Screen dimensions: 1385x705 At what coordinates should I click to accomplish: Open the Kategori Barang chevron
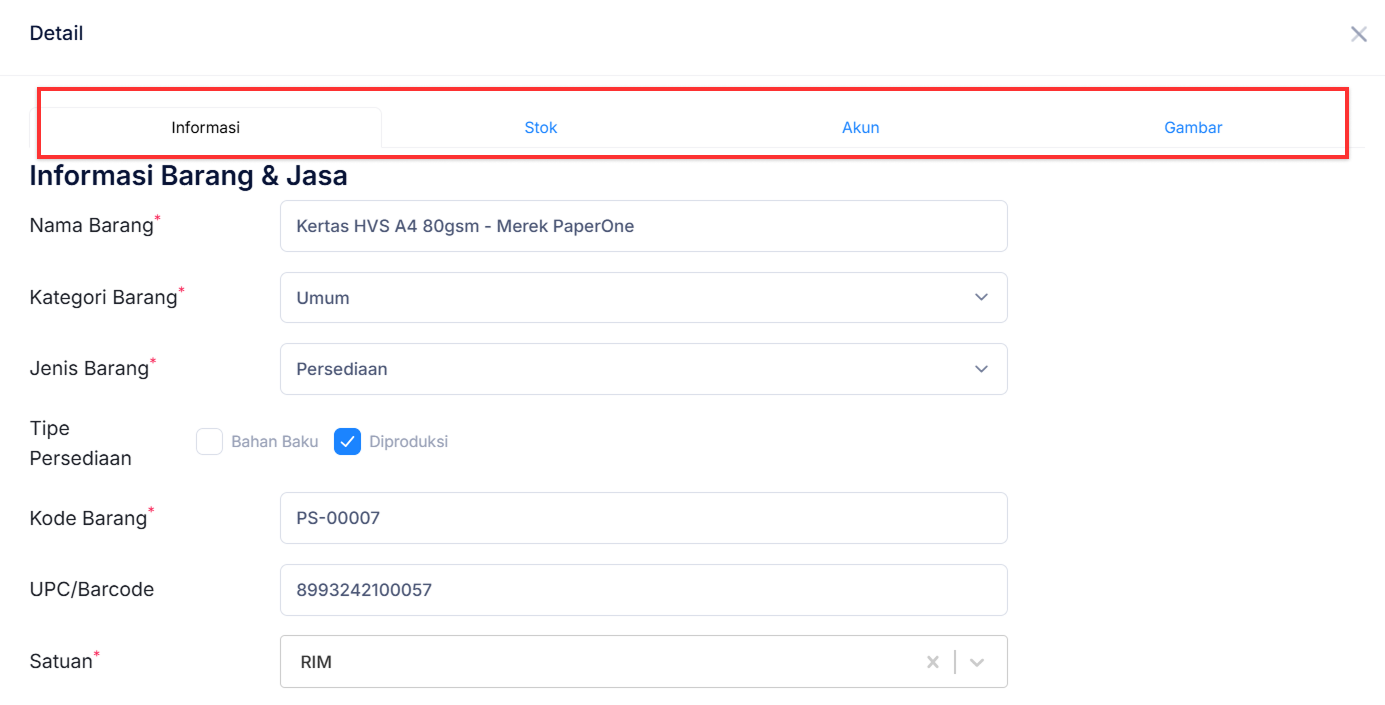pyautogui.click(x=981, y=298)
